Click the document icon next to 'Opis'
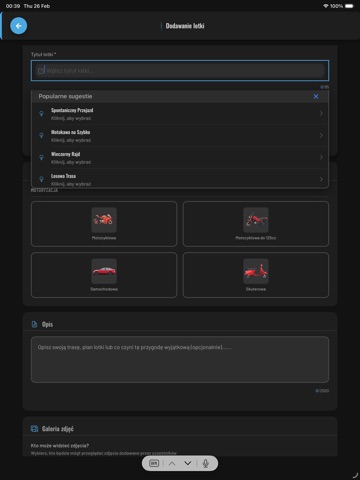 [x=34, y=324]
